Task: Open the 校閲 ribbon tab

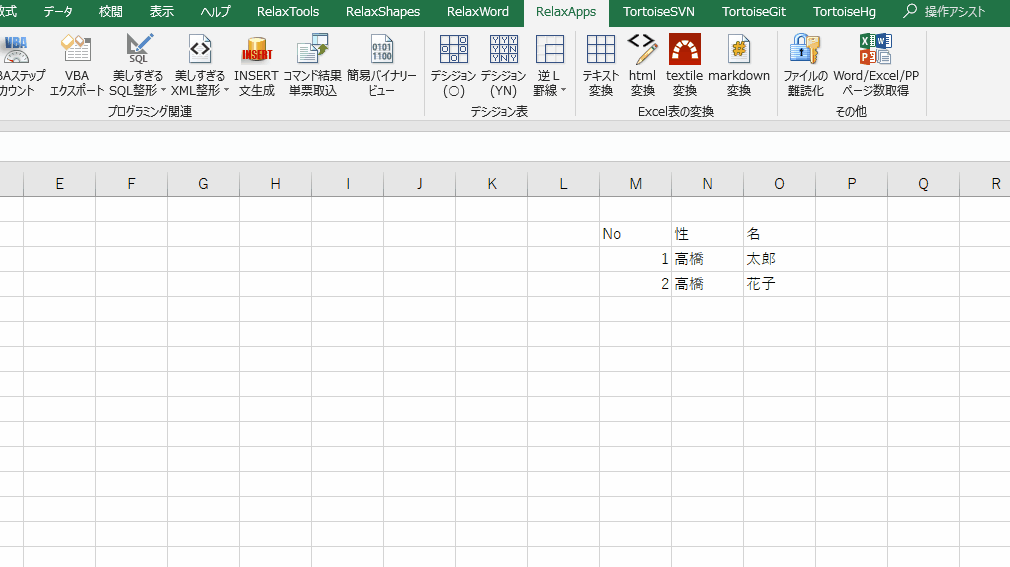Action: pos(111,12)
